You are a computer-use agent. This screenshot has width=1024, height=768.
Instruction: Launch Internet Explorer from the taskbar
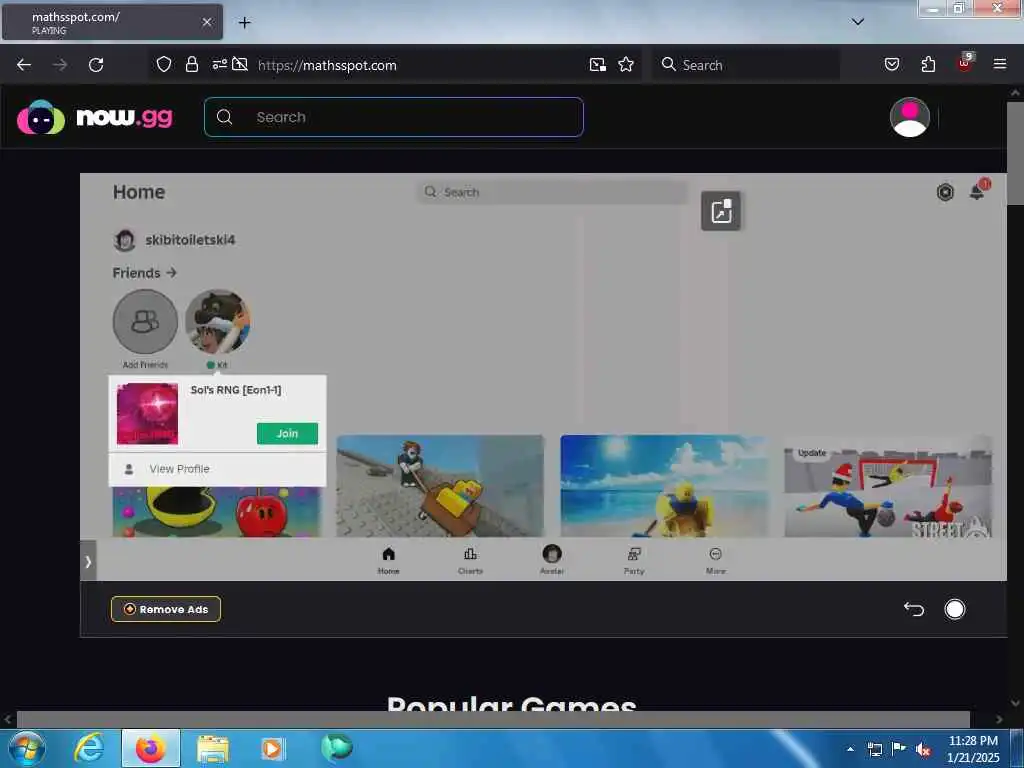pos(88,748)
